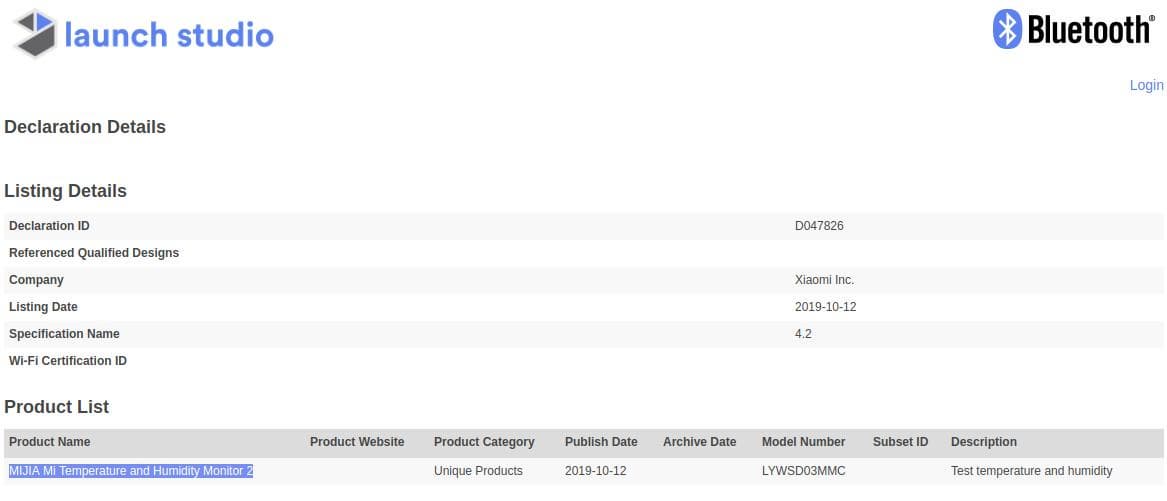This screenshot has height=501, width=1167.
Task: Click the Xiaomi Inc. company value
Action: tap(824, 280)
